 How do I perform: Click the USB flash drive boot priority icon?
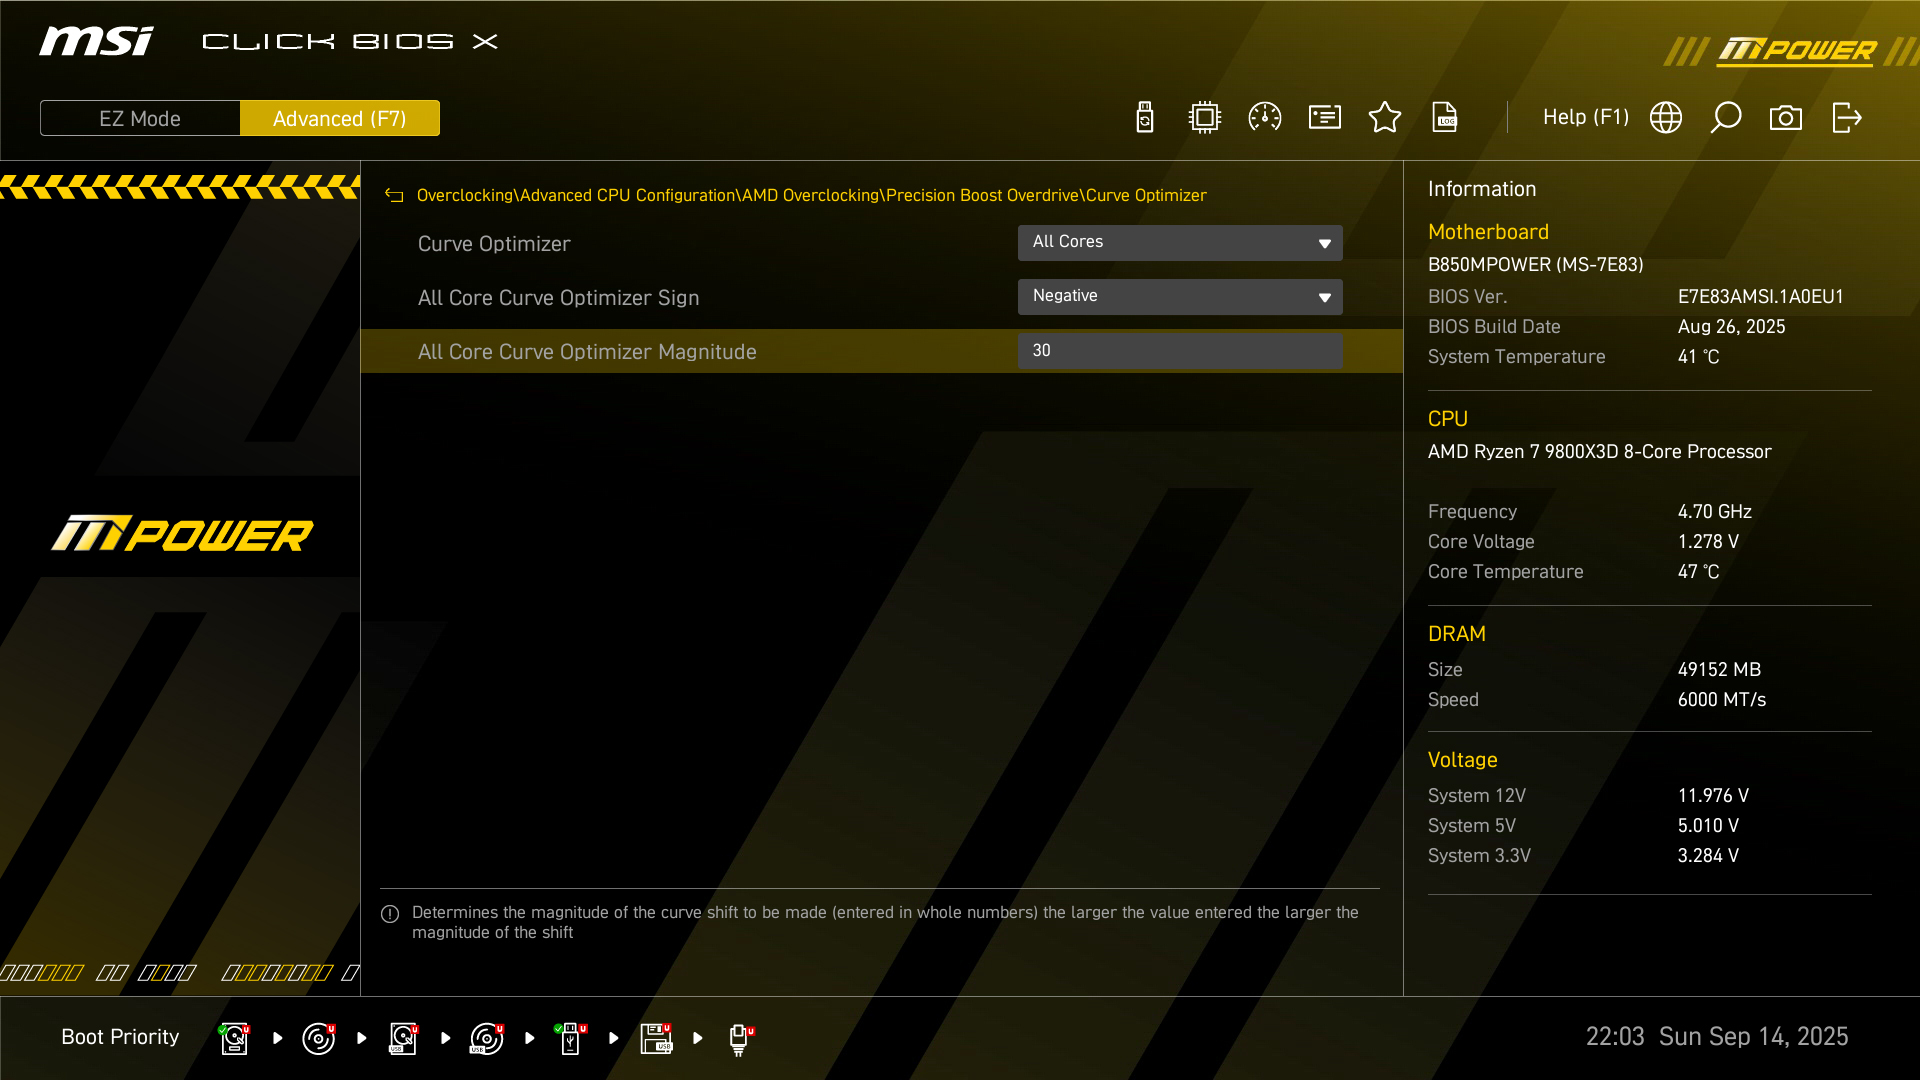tap(570, 1038)
